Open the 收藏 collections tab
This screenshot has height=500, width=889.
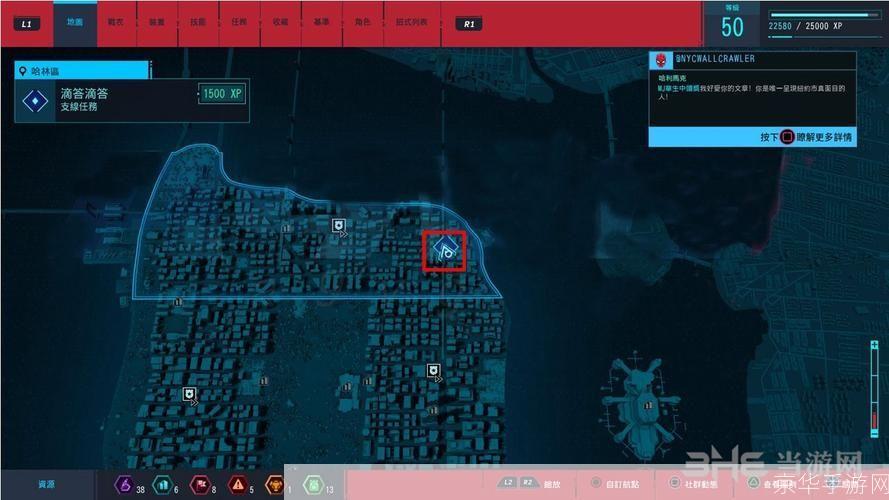coord(281,23)
